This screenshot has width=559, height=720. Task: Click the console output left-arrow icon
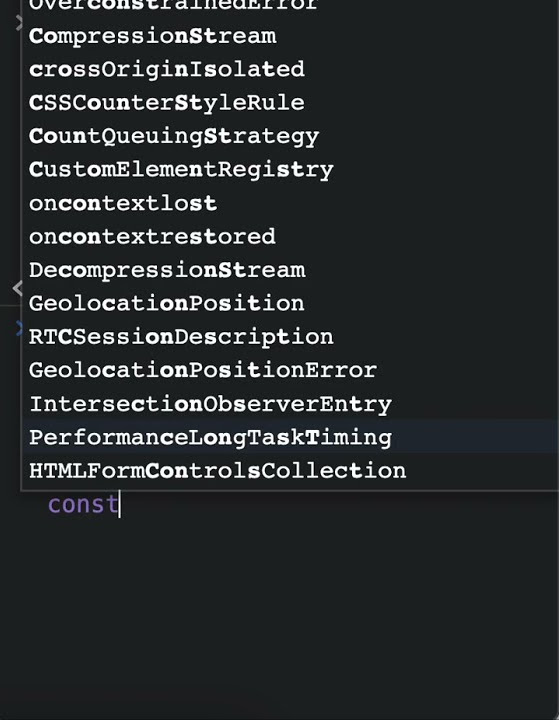click(17, 288)
